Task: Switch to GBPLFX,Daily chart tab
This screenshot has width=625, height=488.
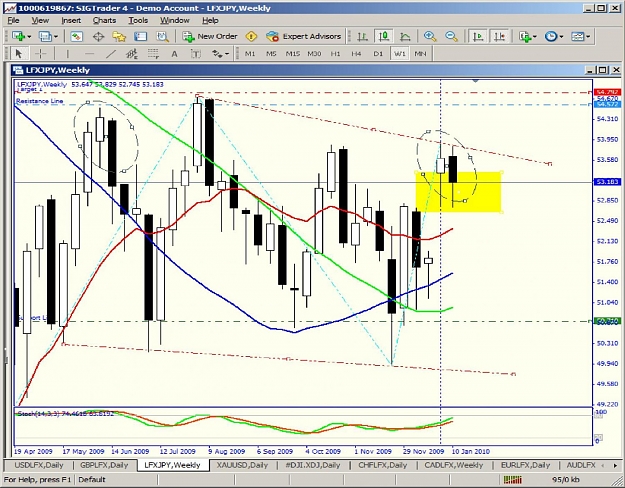Action: click(x=104, y=465)
